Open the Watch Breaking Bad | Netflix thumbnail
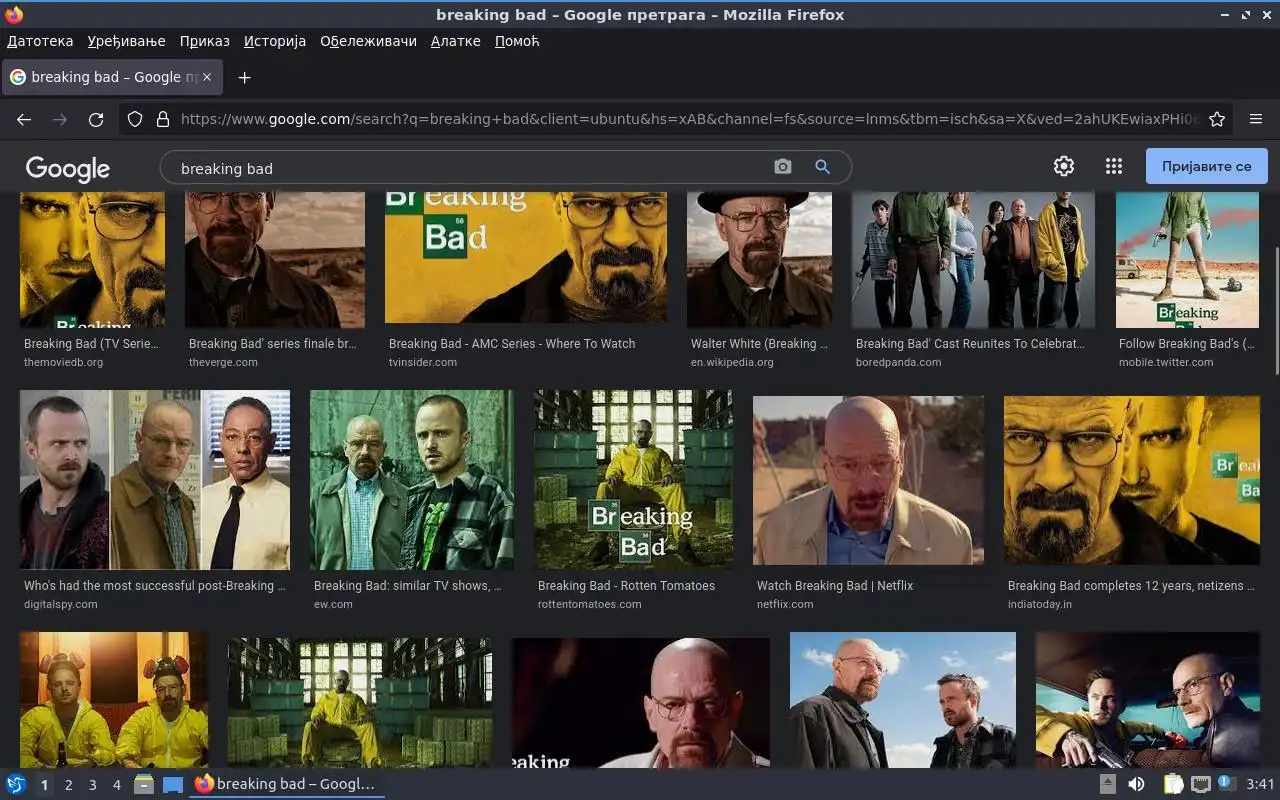This screenshot has height=800, width=1280. pos(868,480)
